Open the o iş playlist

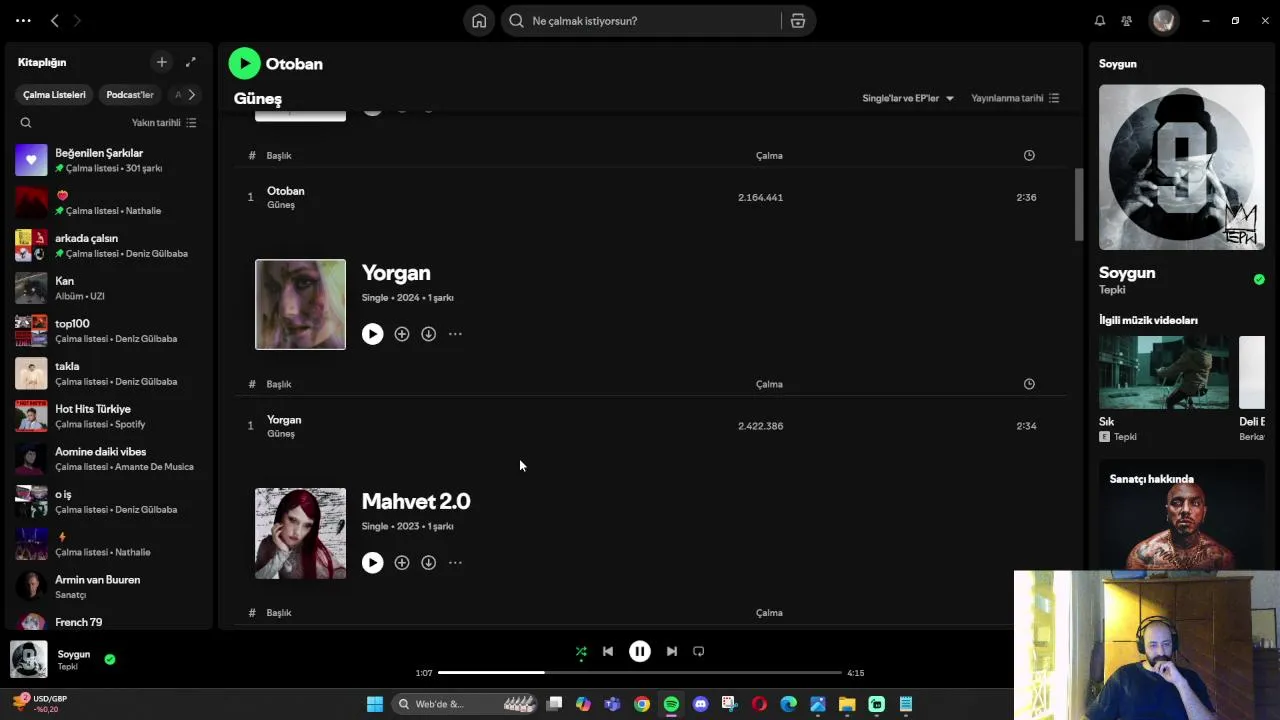coord(109,501)
